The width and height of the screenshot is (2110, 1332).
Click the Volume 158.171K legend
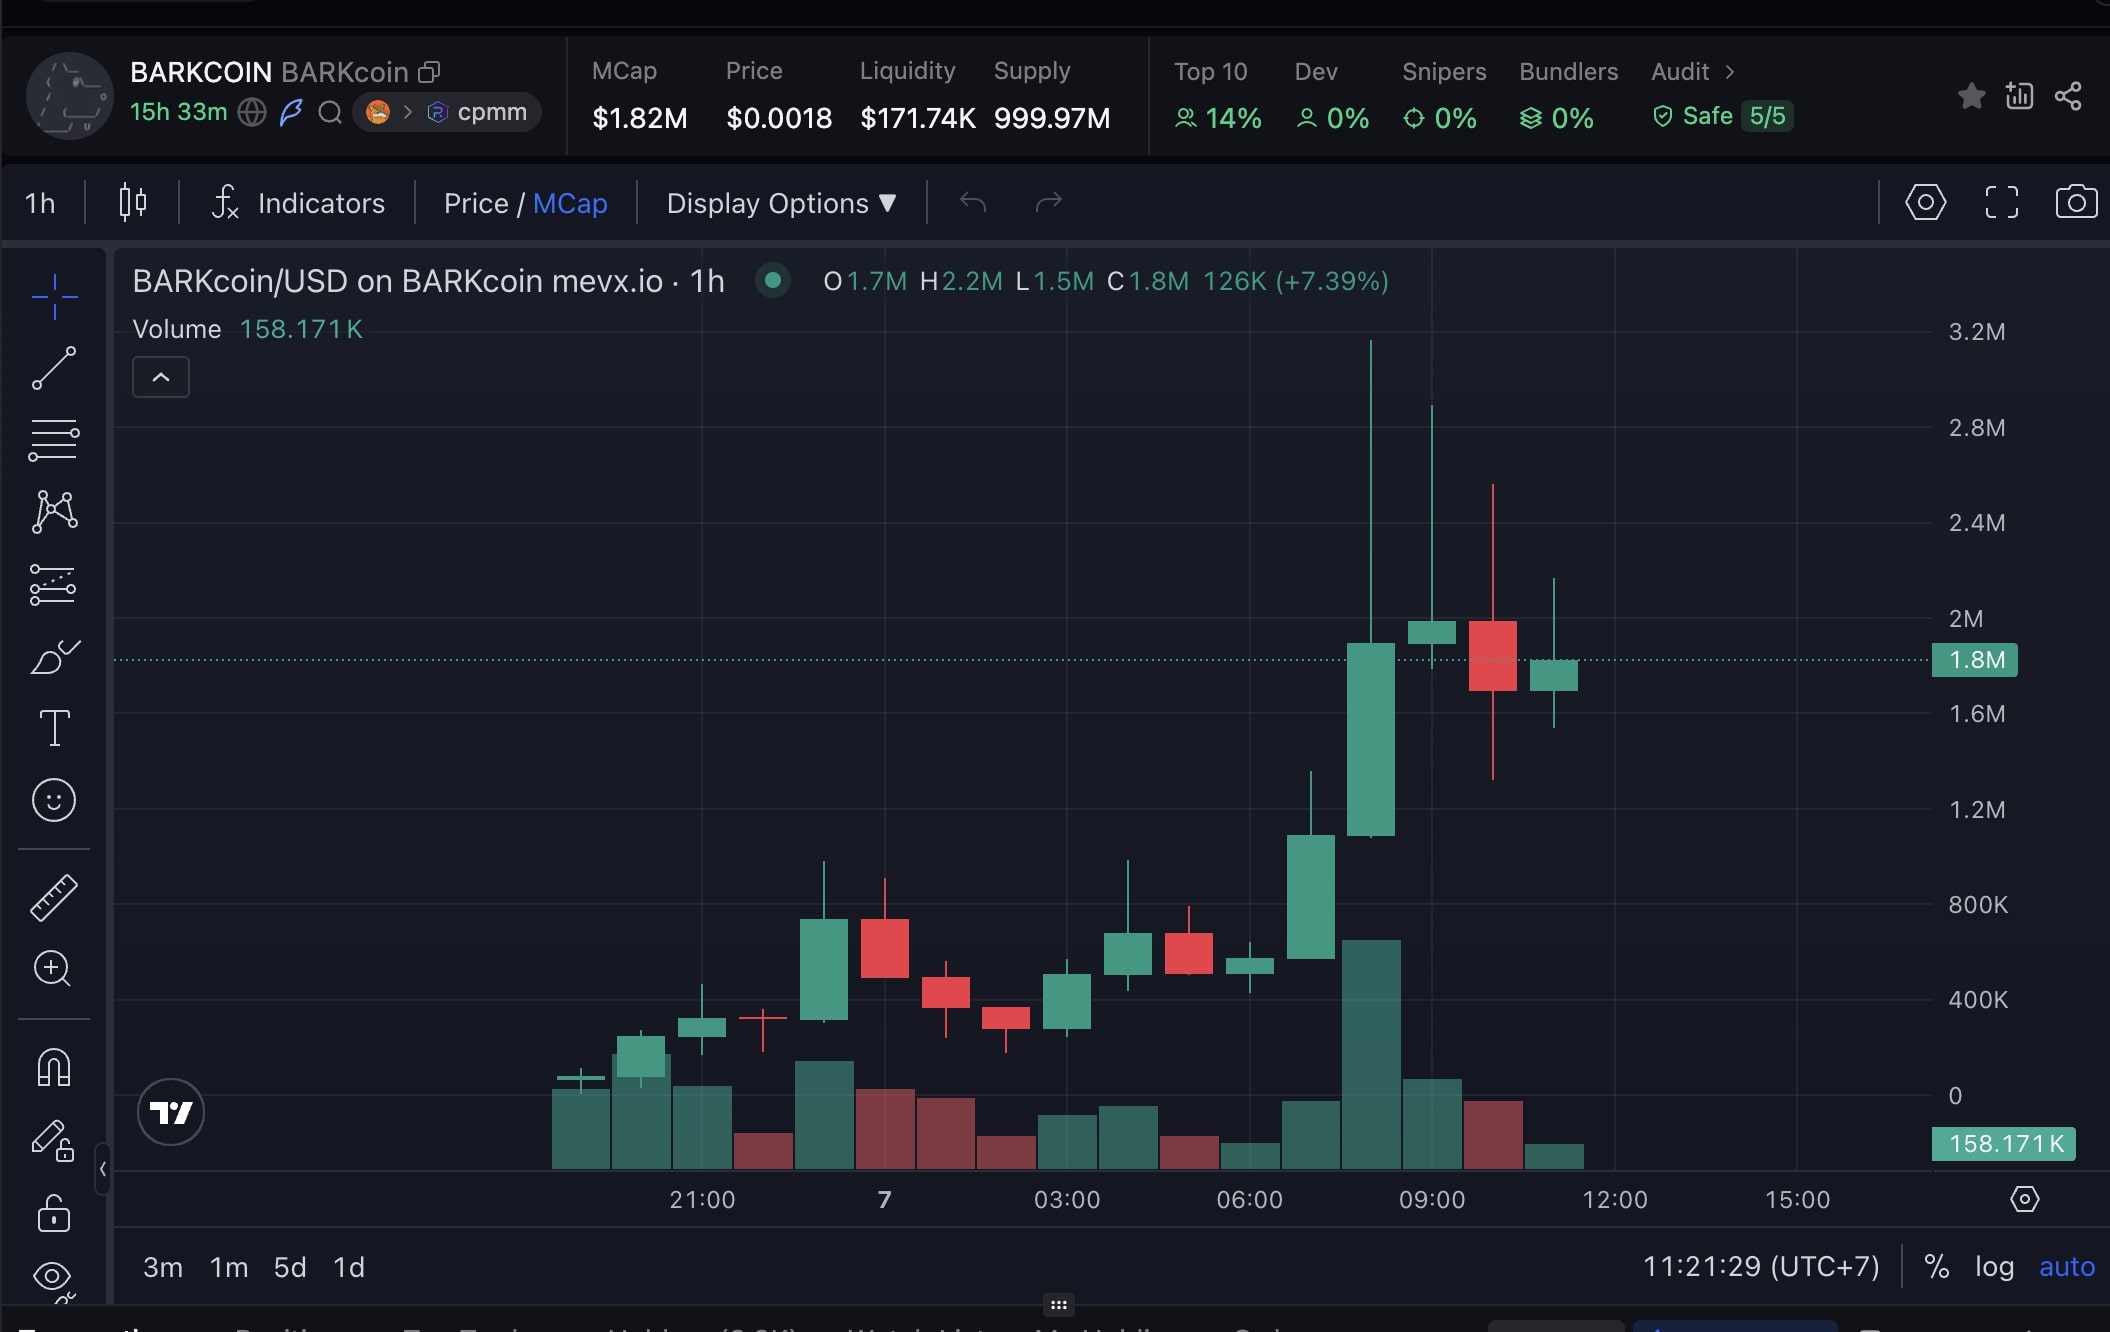click(248, 329)
